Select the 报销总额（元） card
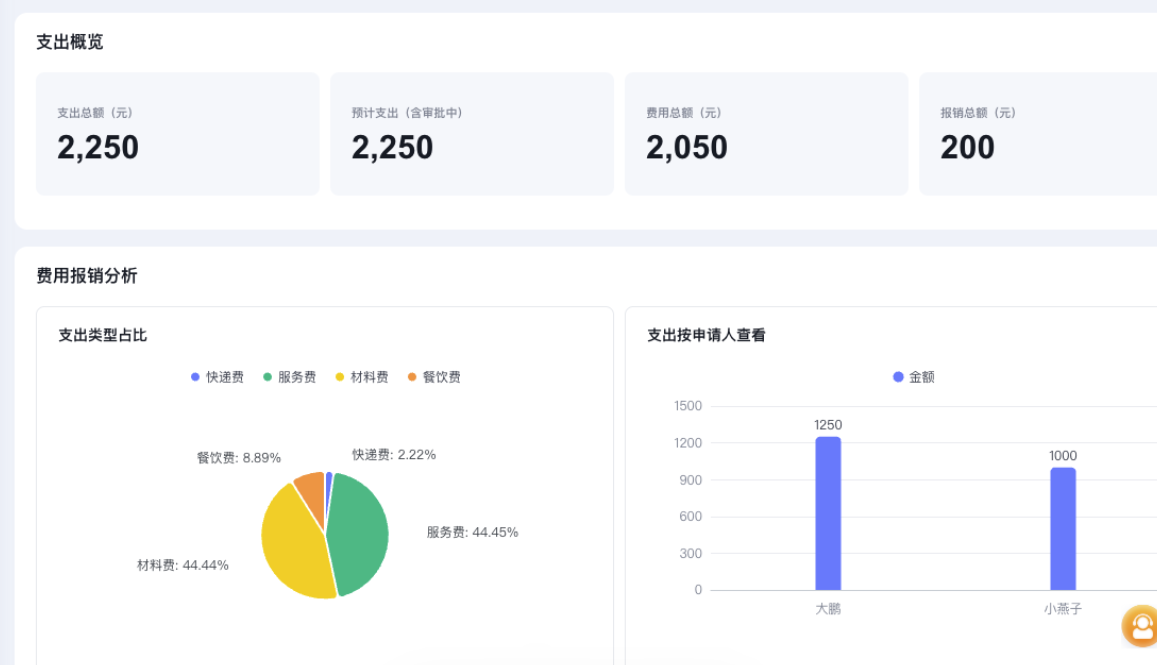1157x665 pixels. pyautogui.click(x=1037, y=134)
